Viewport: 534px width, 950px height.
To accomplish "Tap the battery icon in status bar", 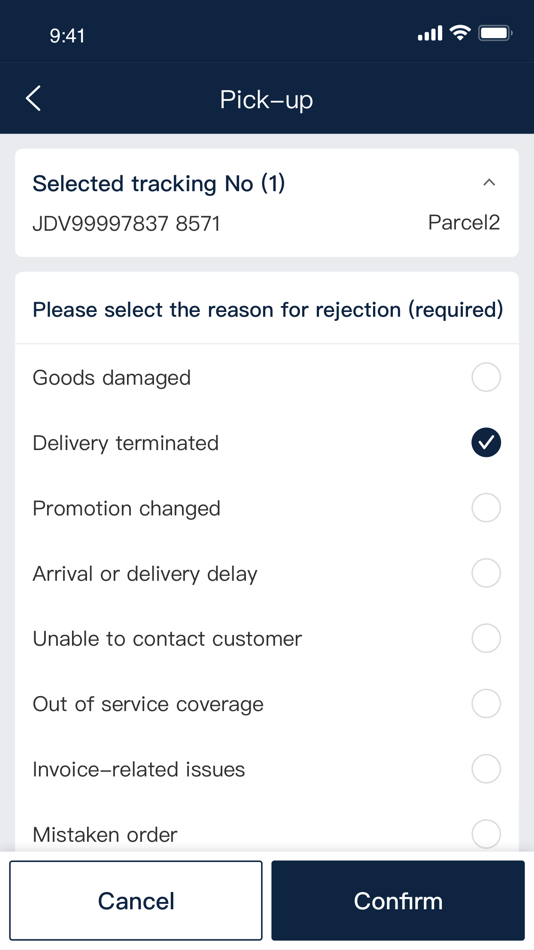I will (x=496, y=33).
